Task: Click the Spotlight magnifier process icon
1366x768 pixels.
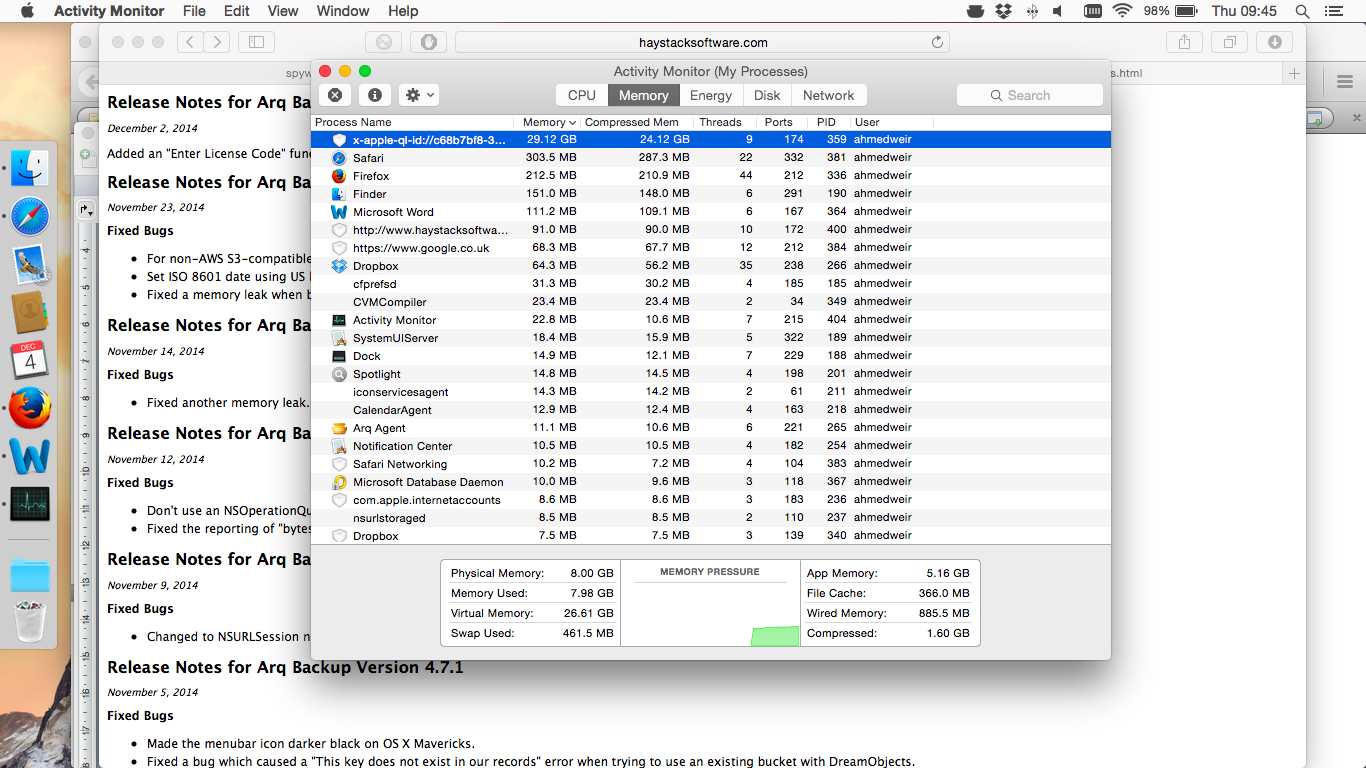Action: [x=339, y=374]
